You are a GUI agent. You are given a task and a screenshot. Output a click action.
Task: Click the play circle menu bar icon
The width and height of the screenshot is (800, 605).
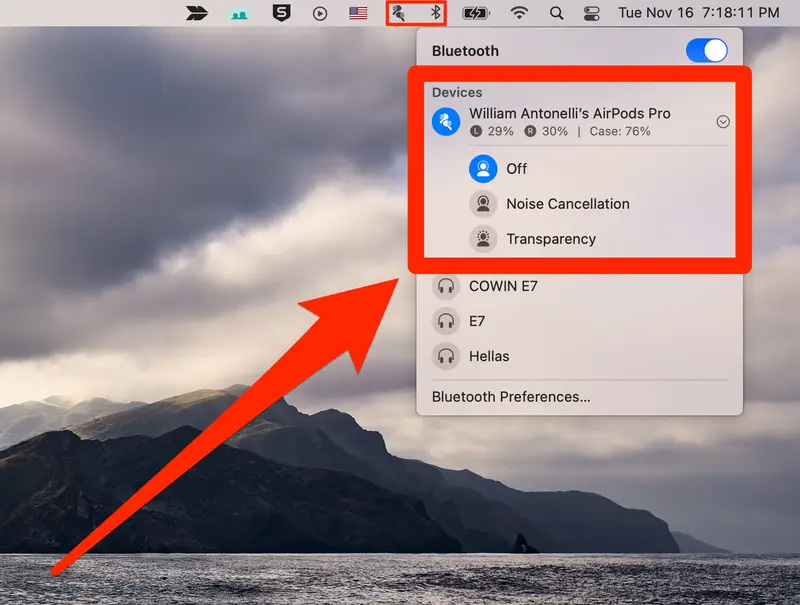pyautogui.click(x=320, y=13)
